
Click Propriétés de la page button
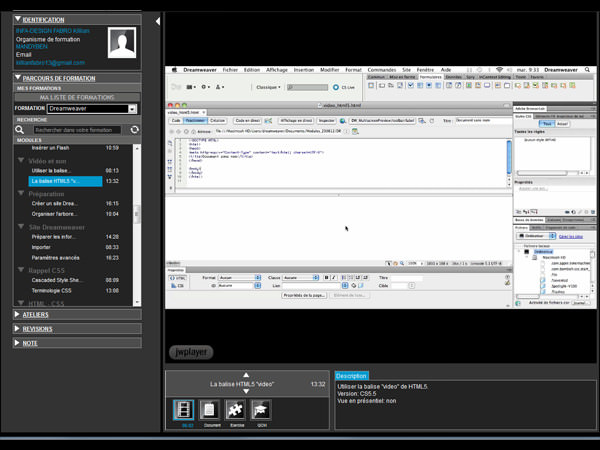click(x=304, y=295)
